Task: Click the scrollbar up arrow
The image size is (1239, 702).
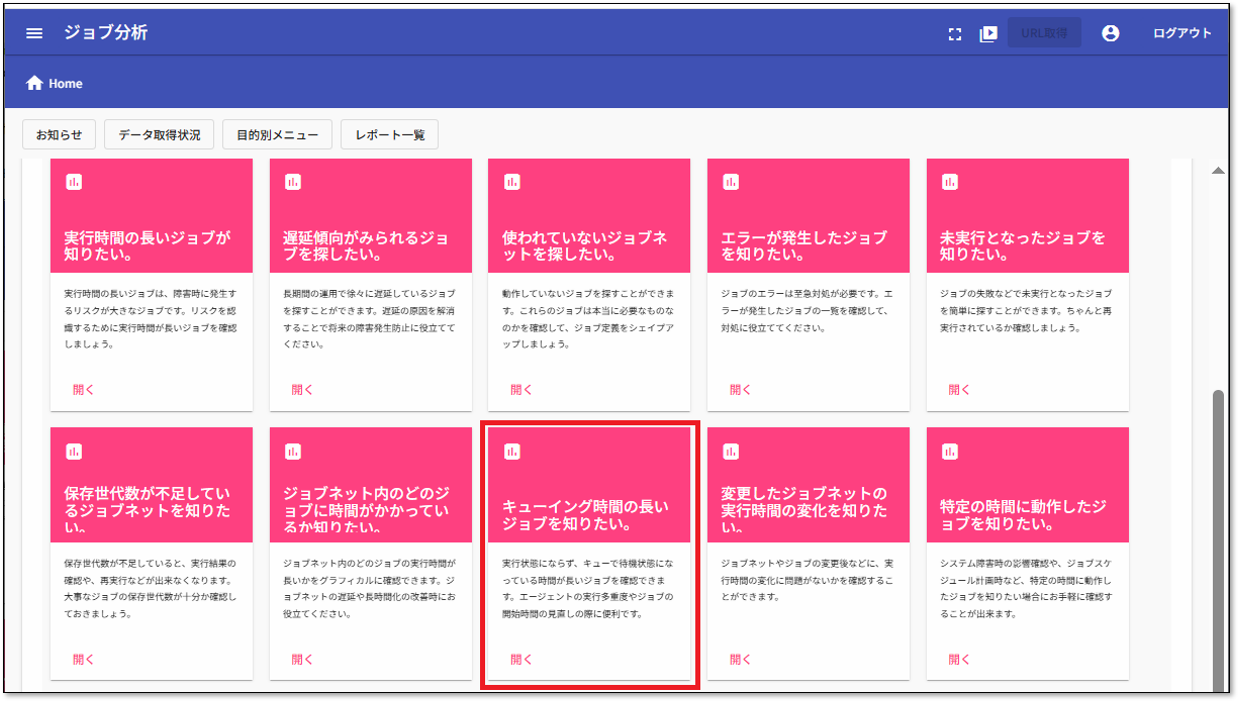Action: tap(1218, 171)
